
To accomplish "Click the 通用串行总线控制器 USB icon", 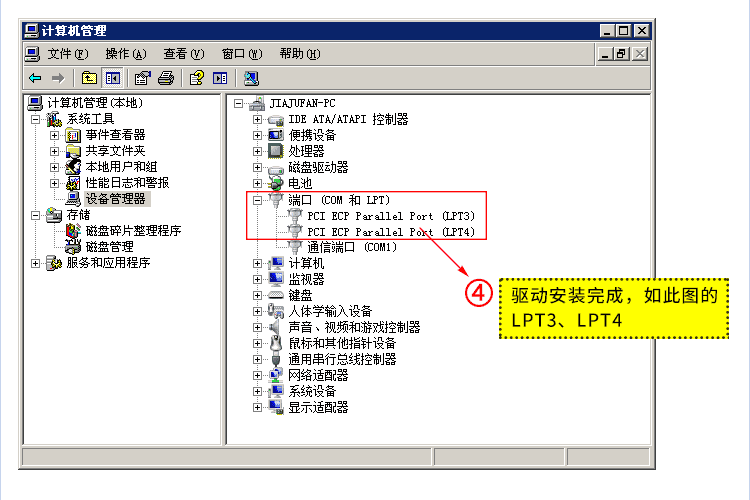I will [x=276, y=359].
